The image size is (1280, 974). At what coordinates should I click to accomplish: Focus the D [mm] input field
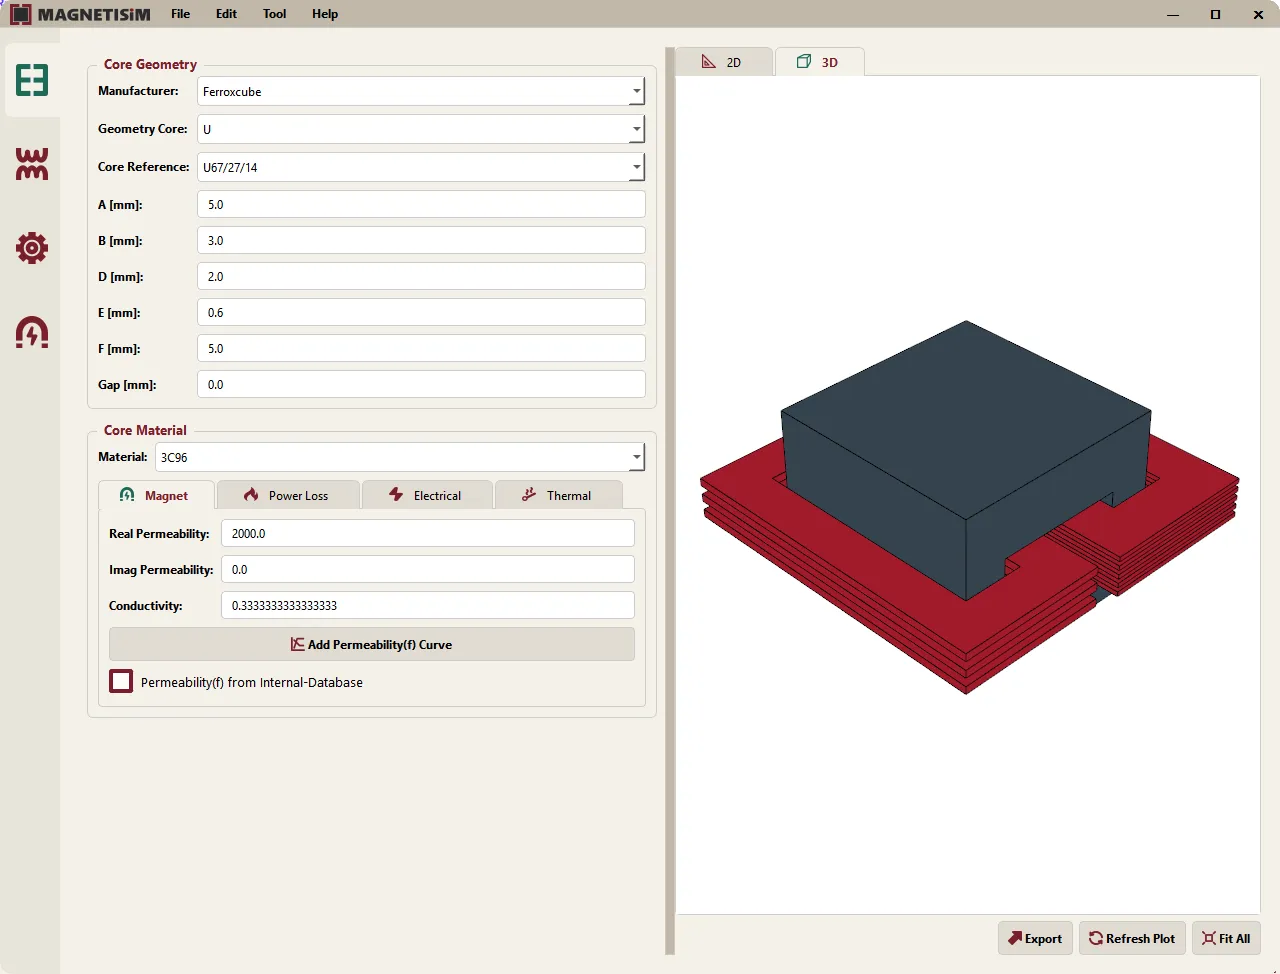coord(421,276)
